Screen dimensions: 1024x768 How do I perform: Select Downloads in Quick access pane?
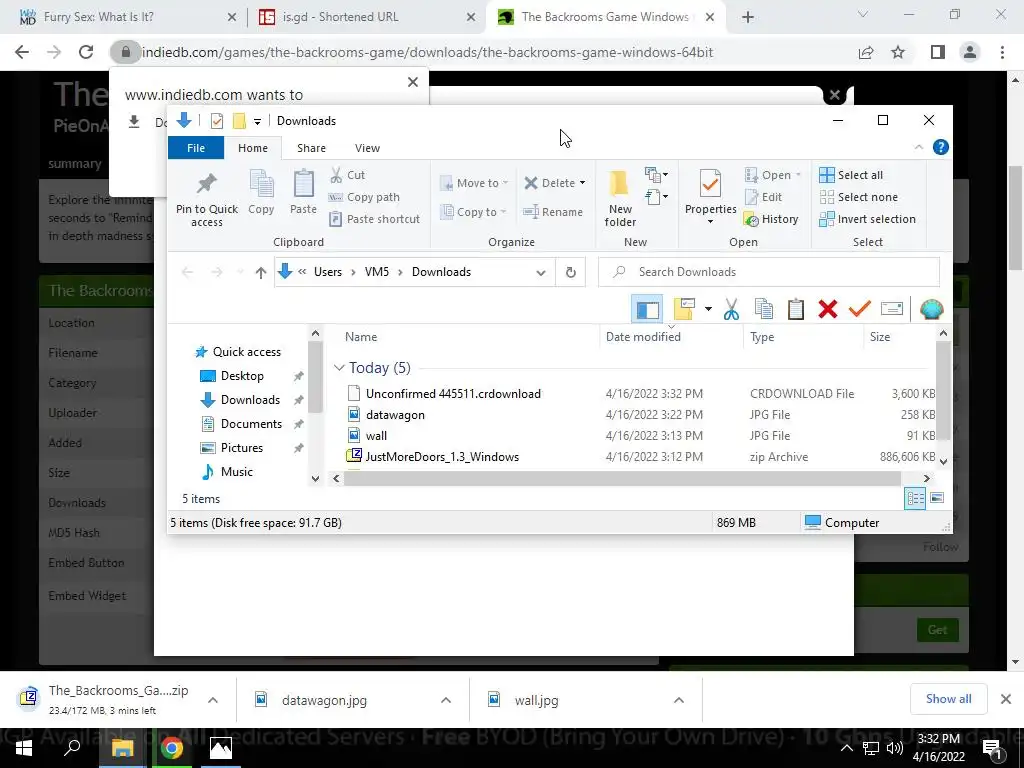250,400
